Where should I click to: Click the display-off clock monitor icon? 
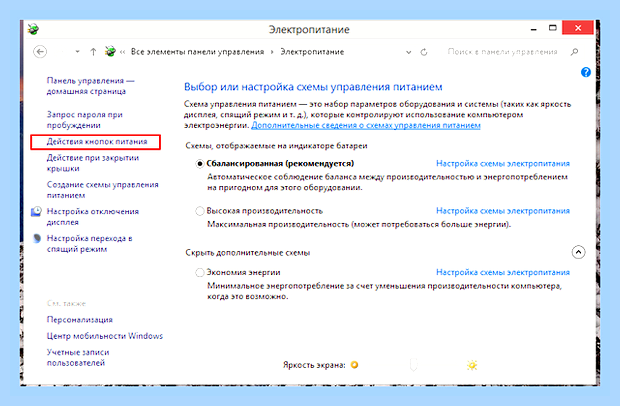click(x=36, y=211)
